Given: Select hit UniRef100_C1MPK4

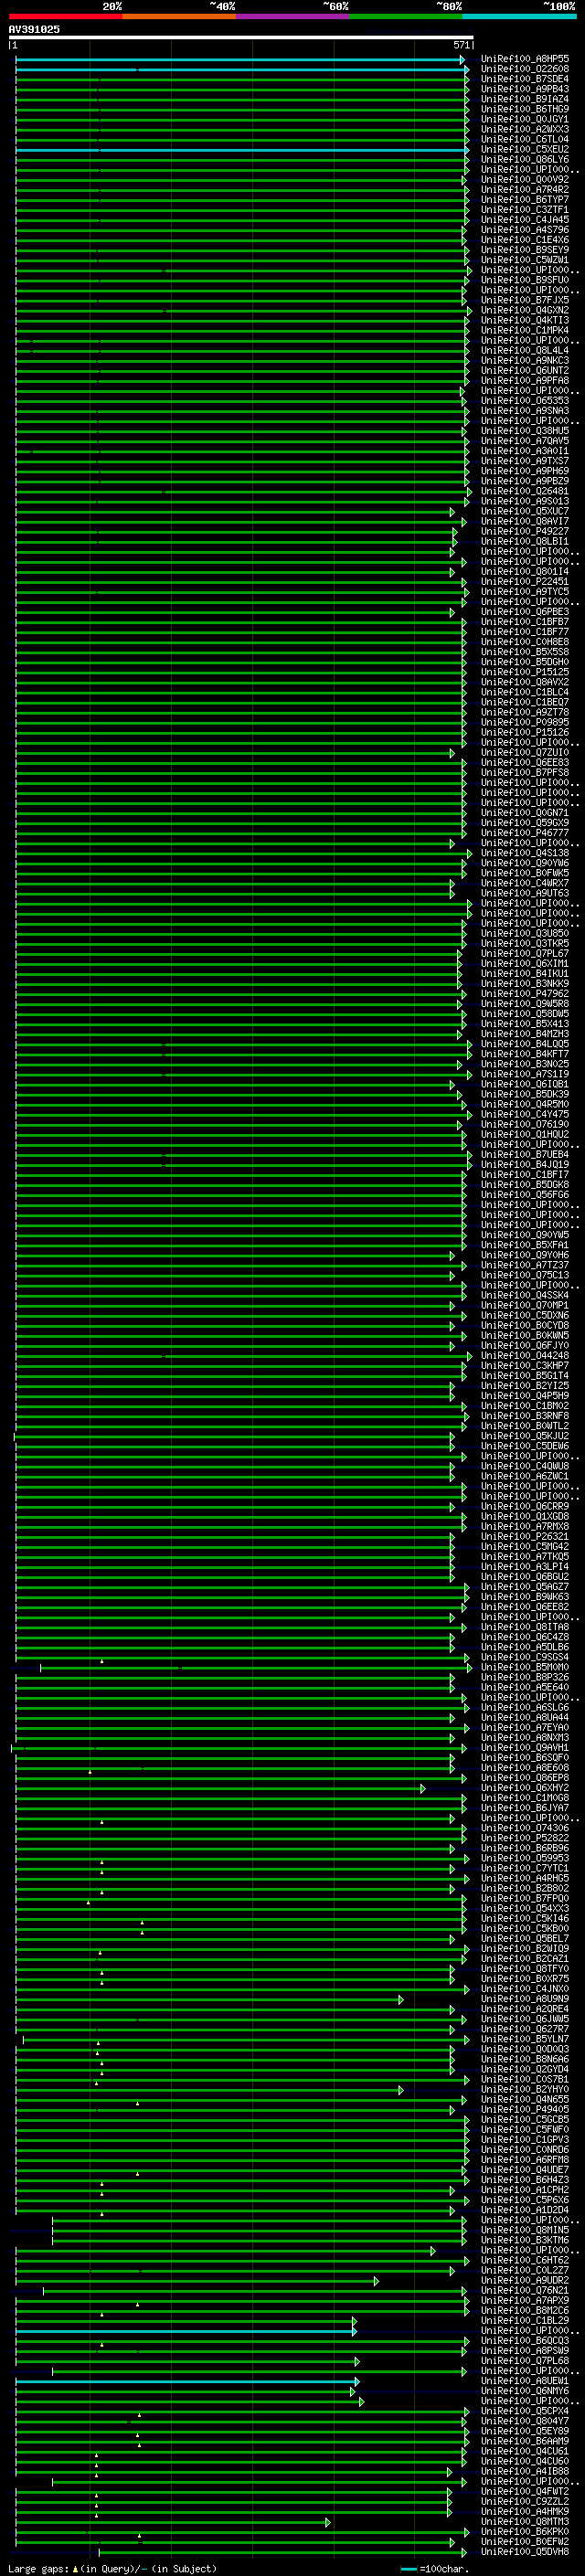Looking at the screenshot, I should 525,330.
